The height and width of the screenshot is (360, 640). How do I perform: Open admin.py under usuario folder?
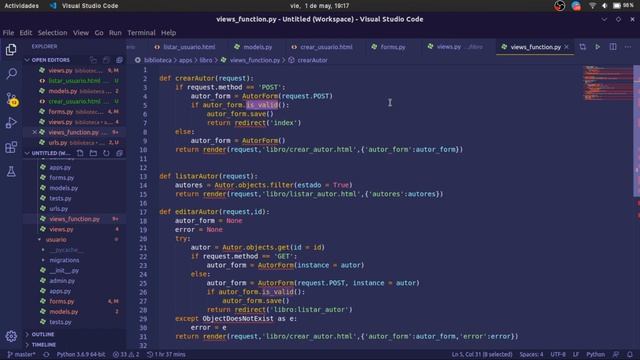pos(62,281)
